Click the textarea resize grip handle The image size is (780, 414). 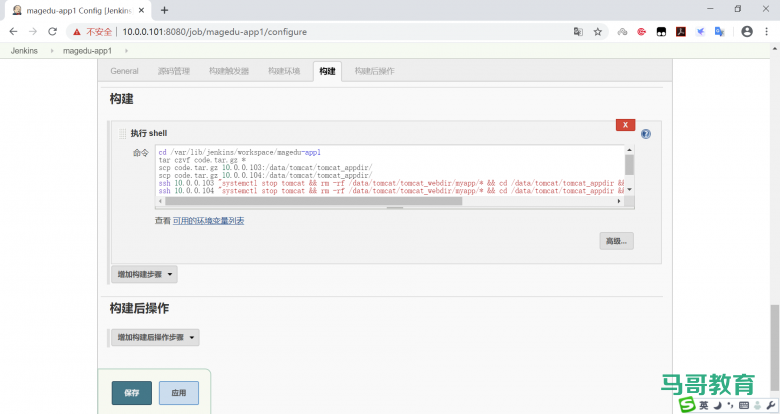[x=395, y=207]
